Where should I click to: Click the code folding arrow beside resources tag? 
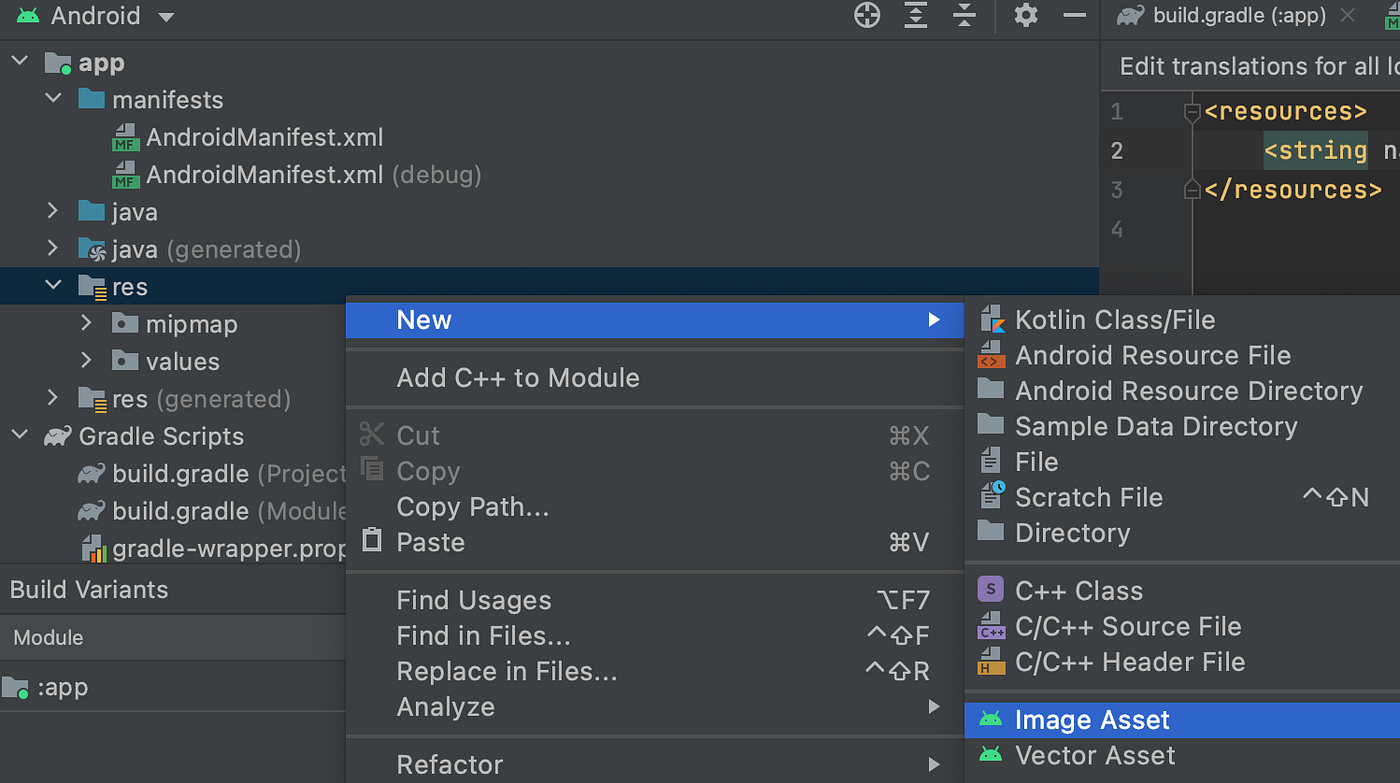pyautogui.click(x=1192, y=111)
